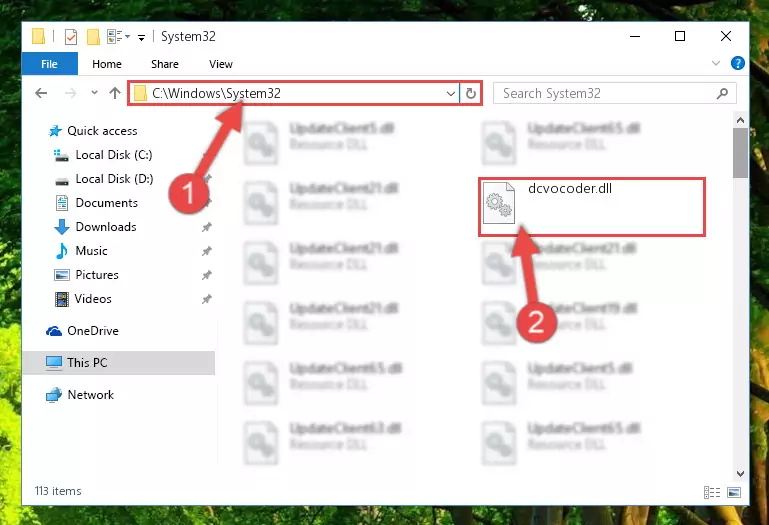Switch to the Home ribbon tab
This screenshot has height=525, width=769.
(106, 64)
